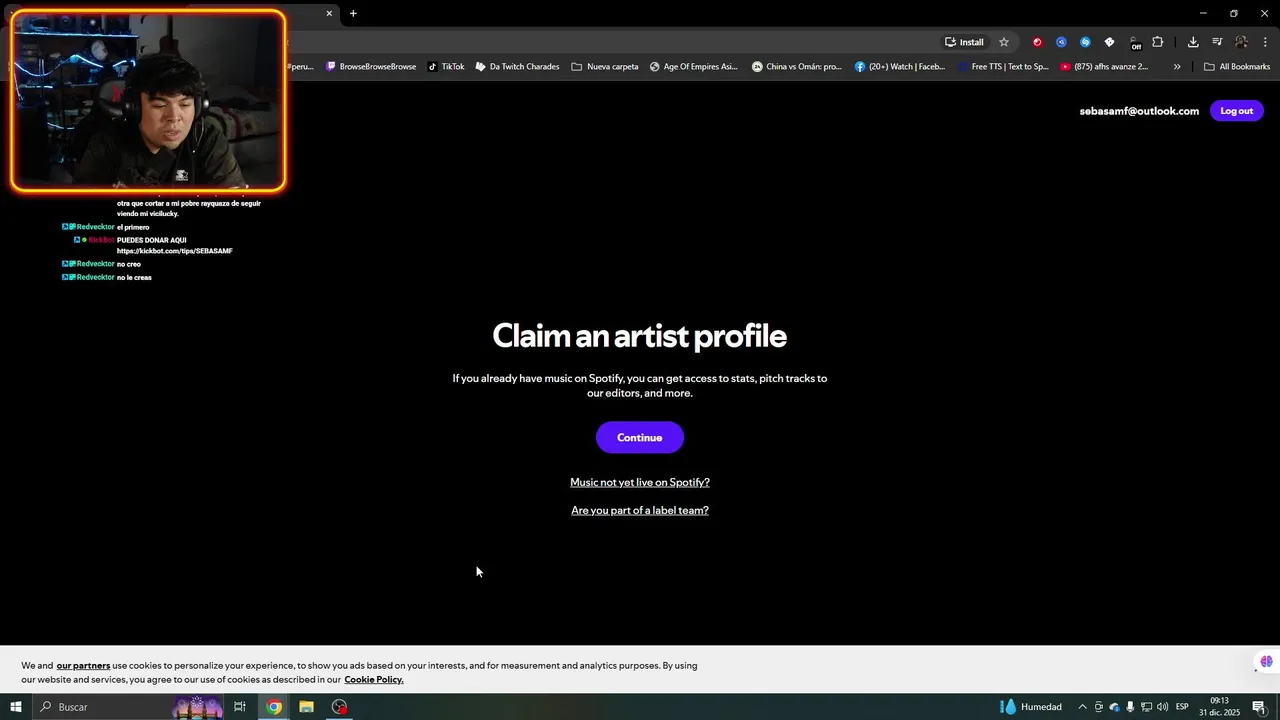Click the Buscar taskbar search box
Viewport: 1280px width, 720px height.
point(130,707)
